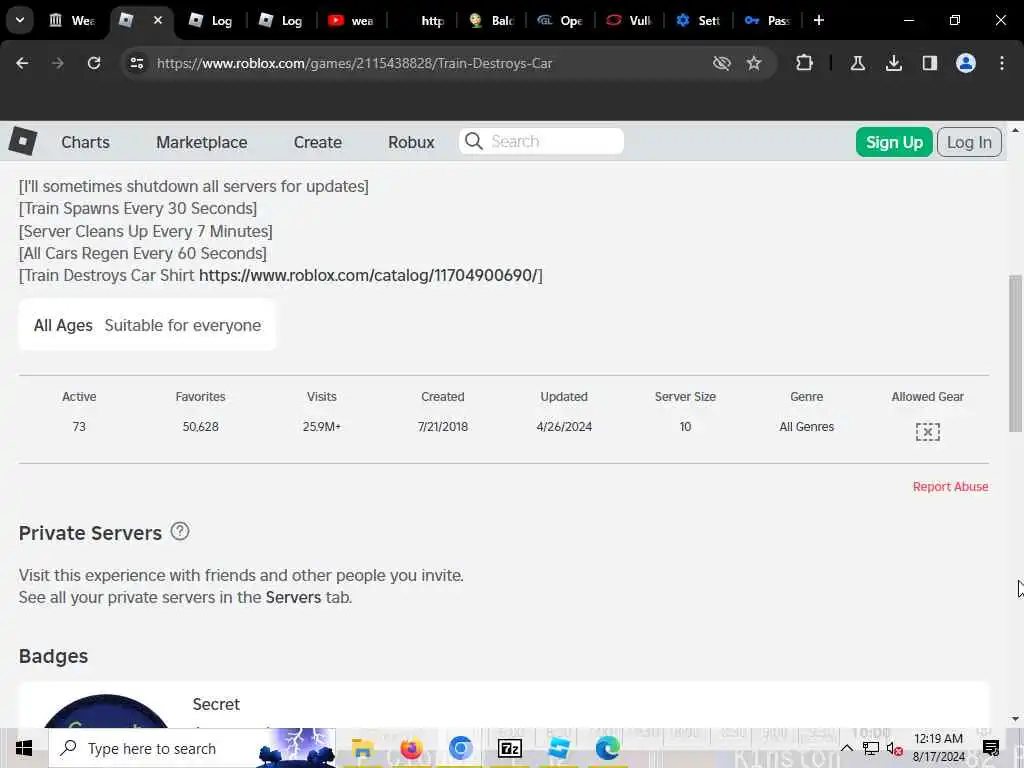Click the green Sign Up button

point(894,142)
